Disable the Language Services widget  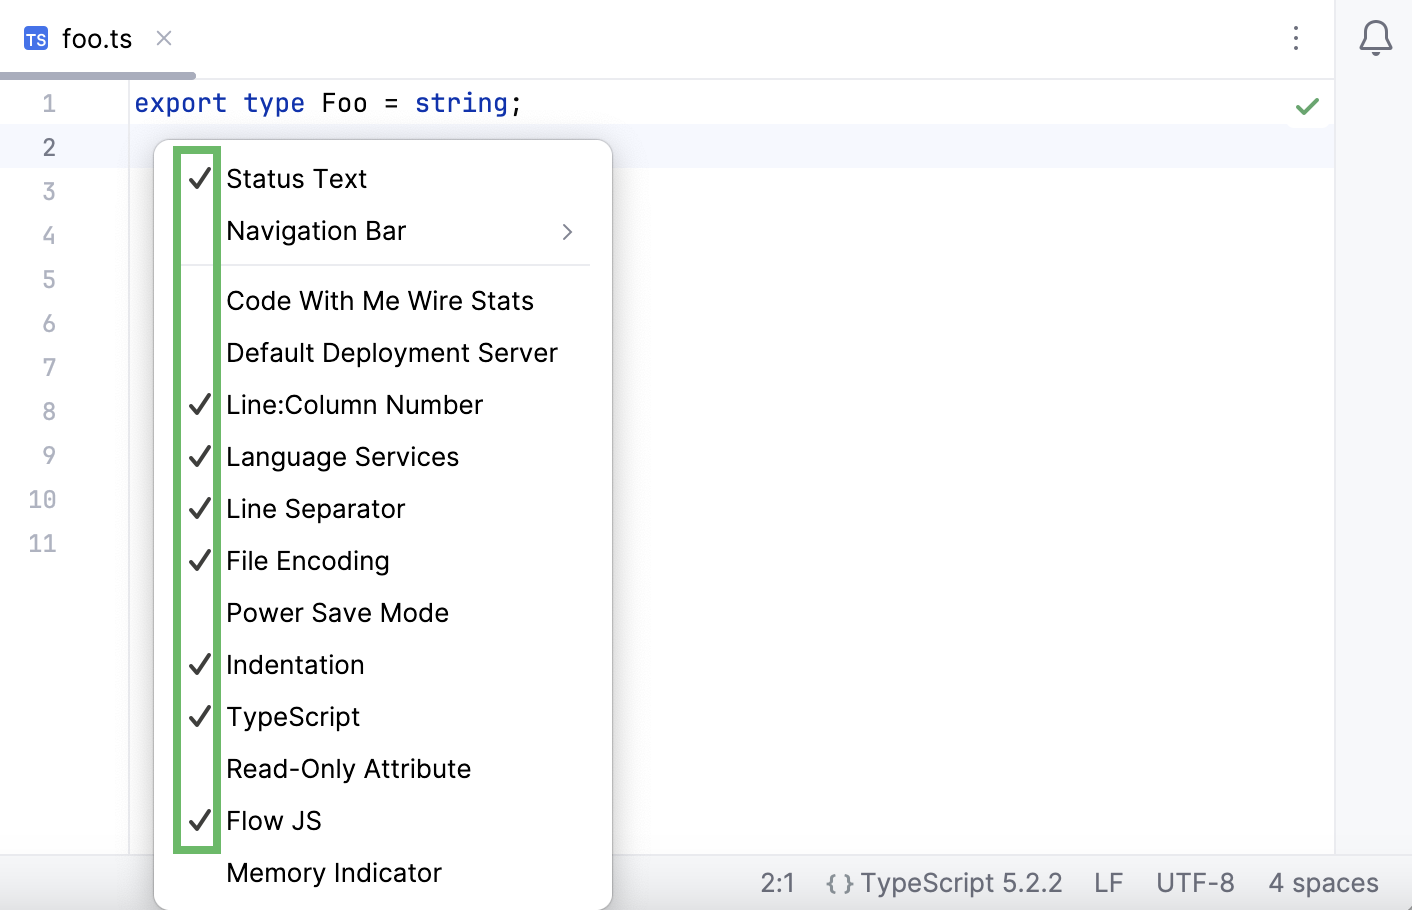(x=343, y=456)
